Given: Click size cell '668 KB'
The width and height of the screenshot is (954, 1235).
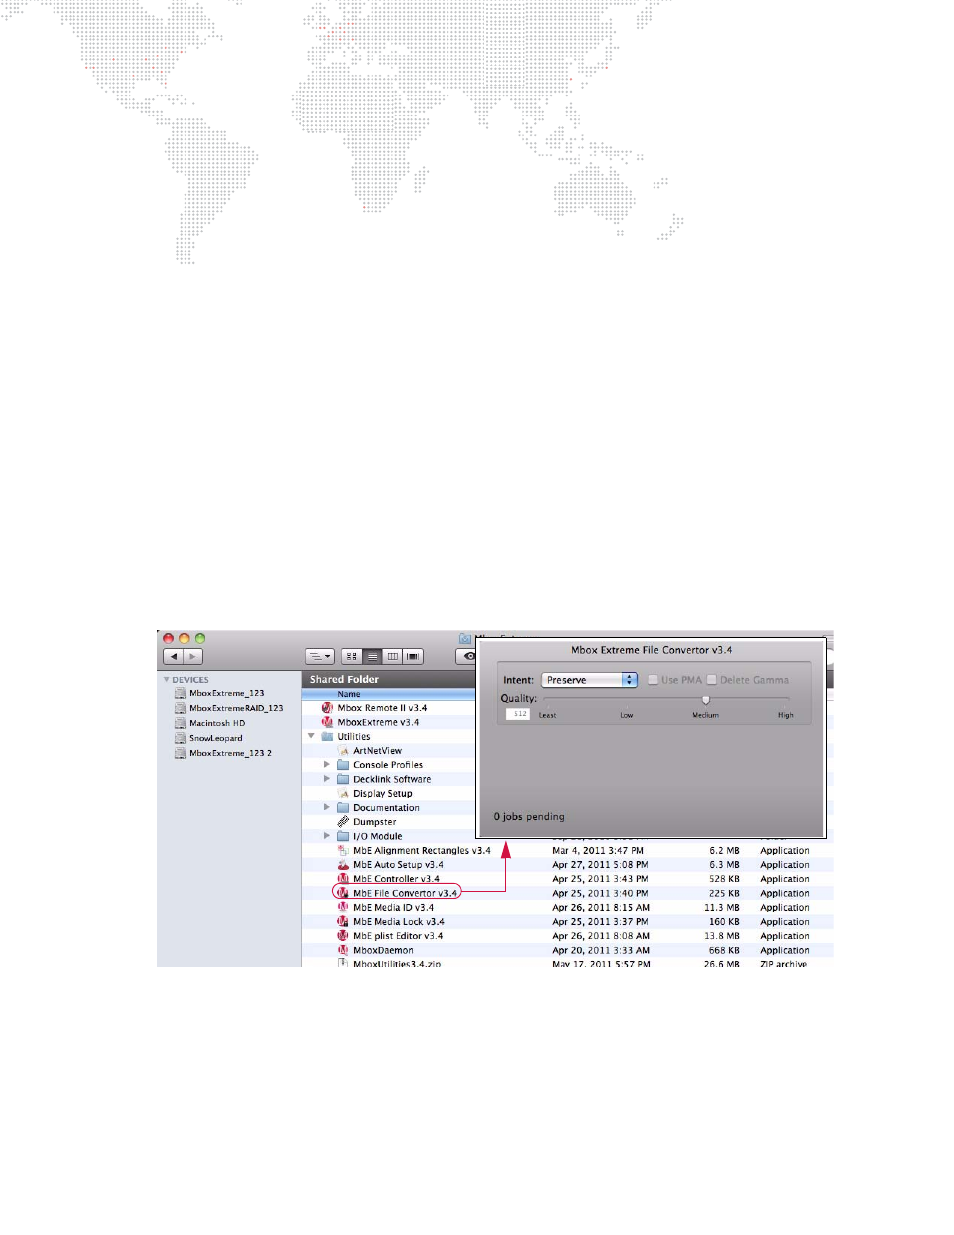Looking at the screenshot, I should (724, 951).
